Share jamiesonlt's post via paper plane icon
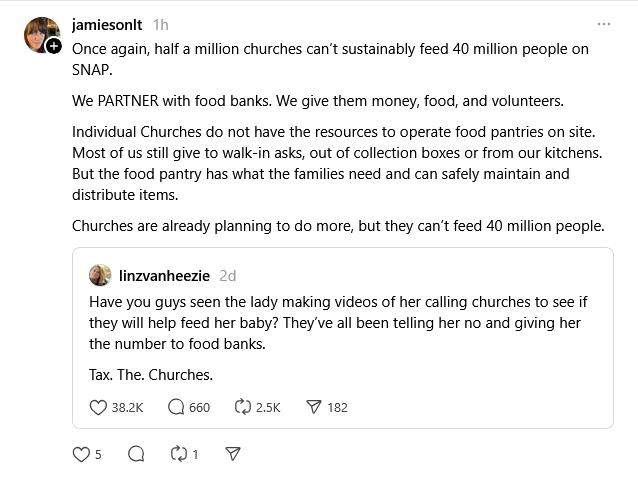The width and height of the screenshot is (638, 479). tap(233, 454)
